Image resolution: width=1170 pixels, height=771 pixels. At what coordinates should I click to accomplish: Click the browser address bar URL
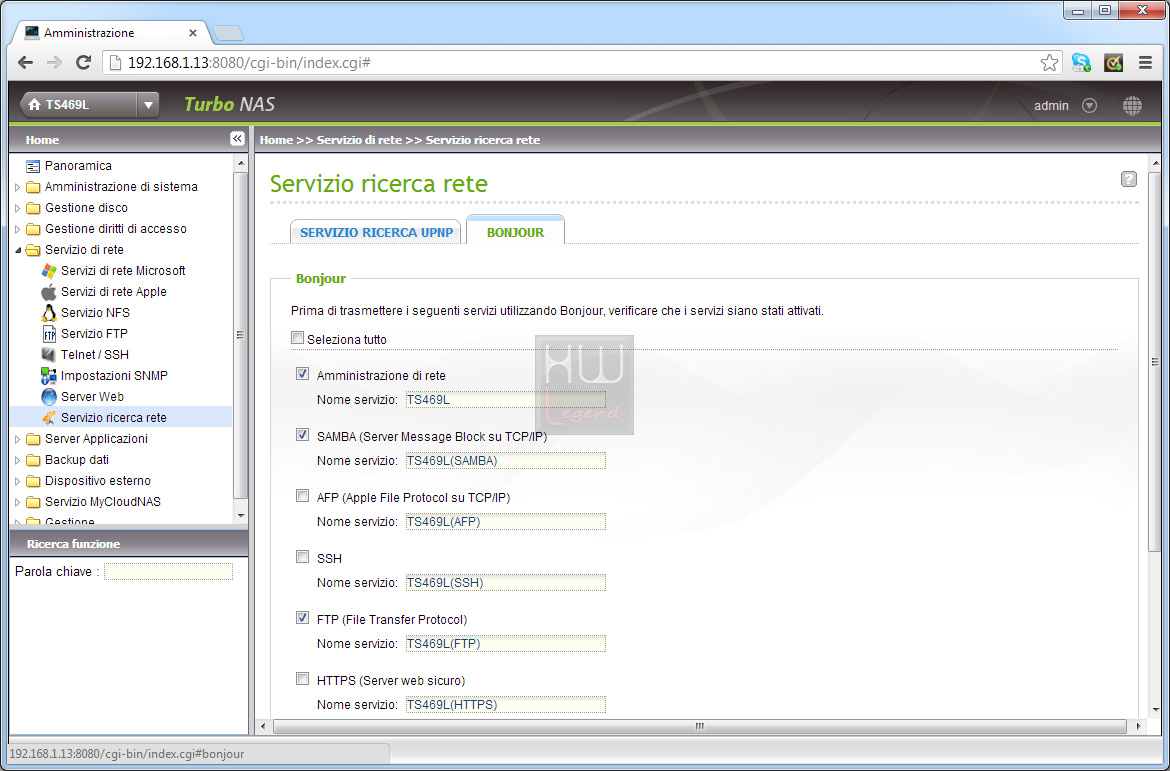(249, 63)
